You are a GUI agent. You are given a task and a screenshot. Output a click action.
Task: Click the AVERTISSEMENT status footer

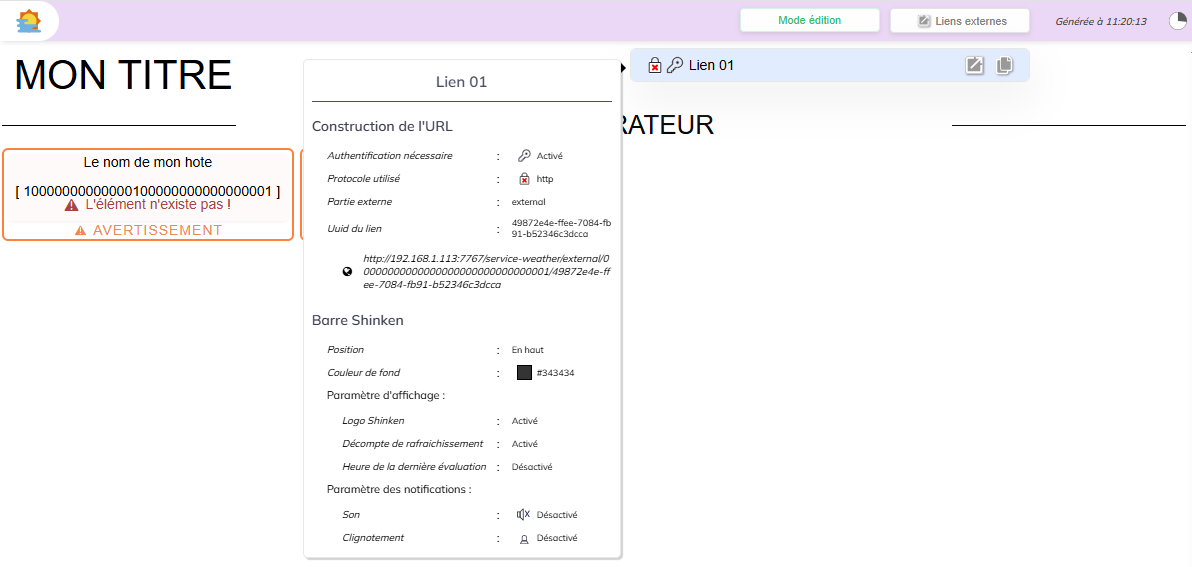pos(148,230)
